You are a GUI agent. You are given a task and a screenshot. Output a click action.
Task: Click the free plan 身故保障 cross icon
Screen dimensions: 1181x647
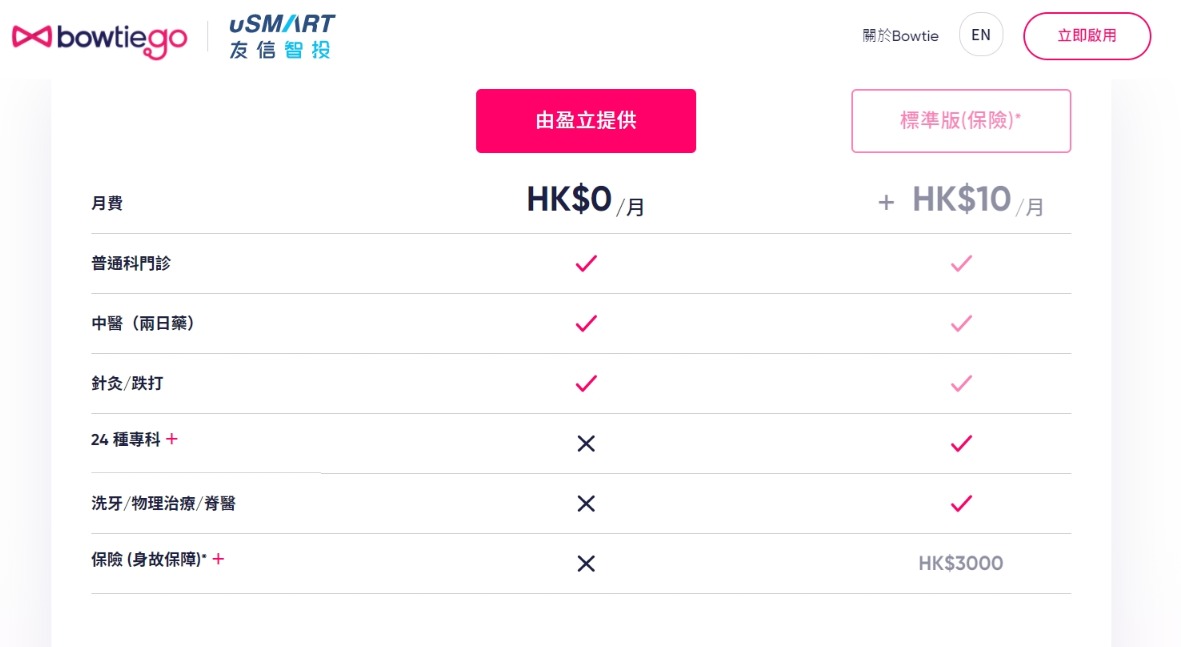coord(586,563)
